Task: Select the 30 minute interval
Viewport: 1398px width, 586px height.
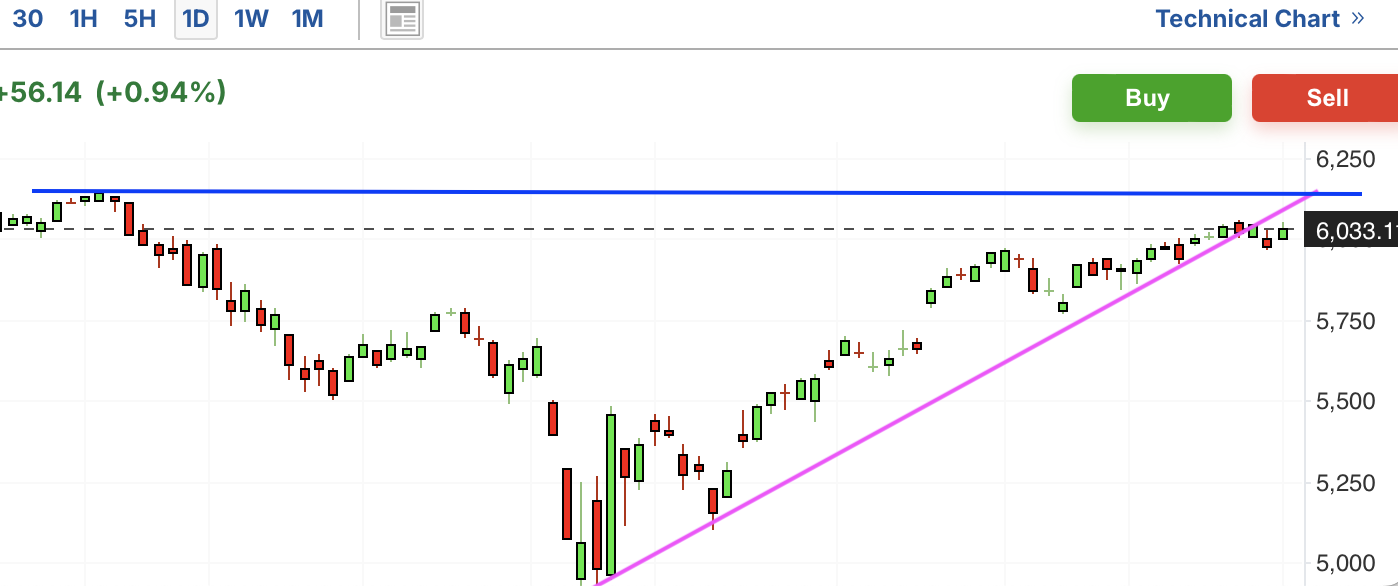Action: [x=27, y=19]
